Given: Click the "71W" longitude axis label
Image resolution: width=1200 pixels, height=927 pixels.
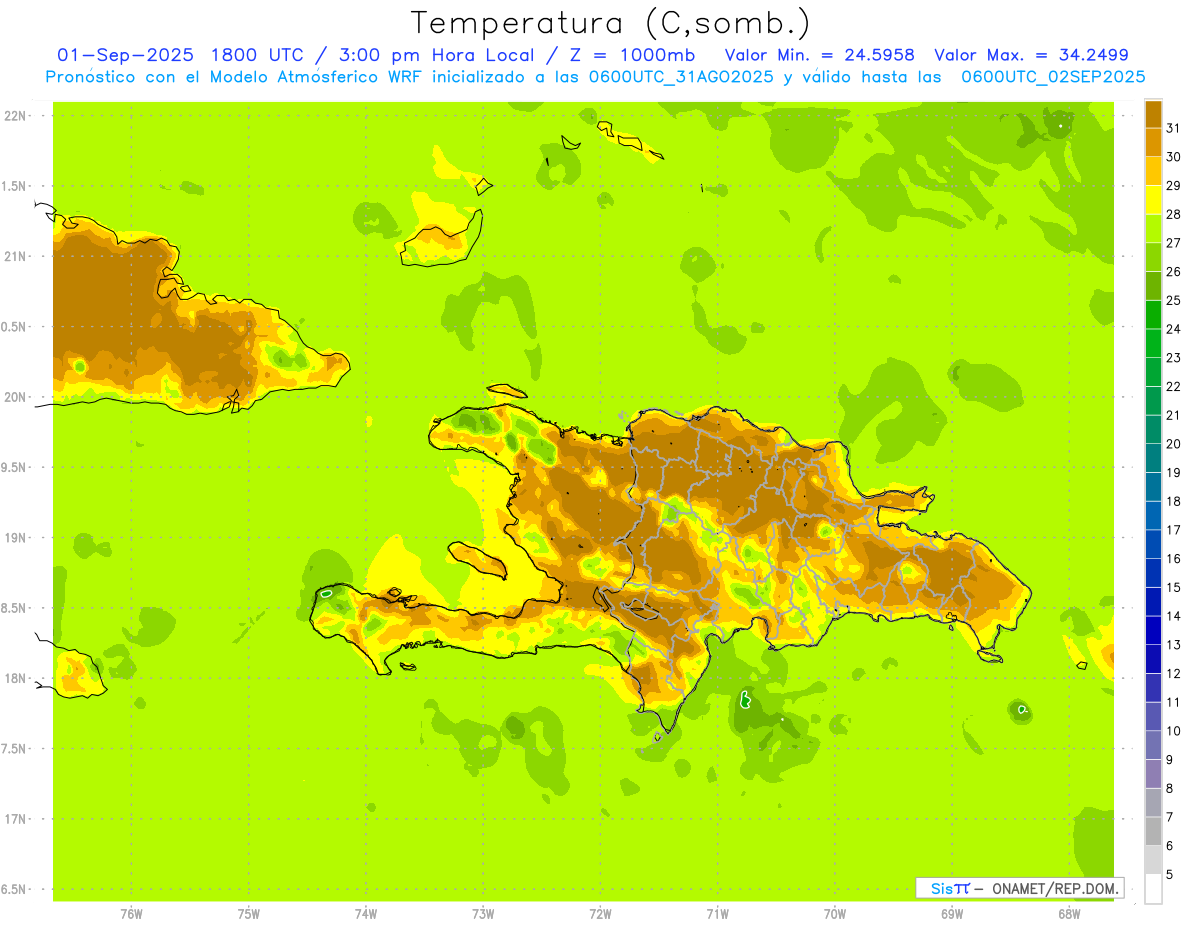Looking at the screenshot, I should pos(717,914).
